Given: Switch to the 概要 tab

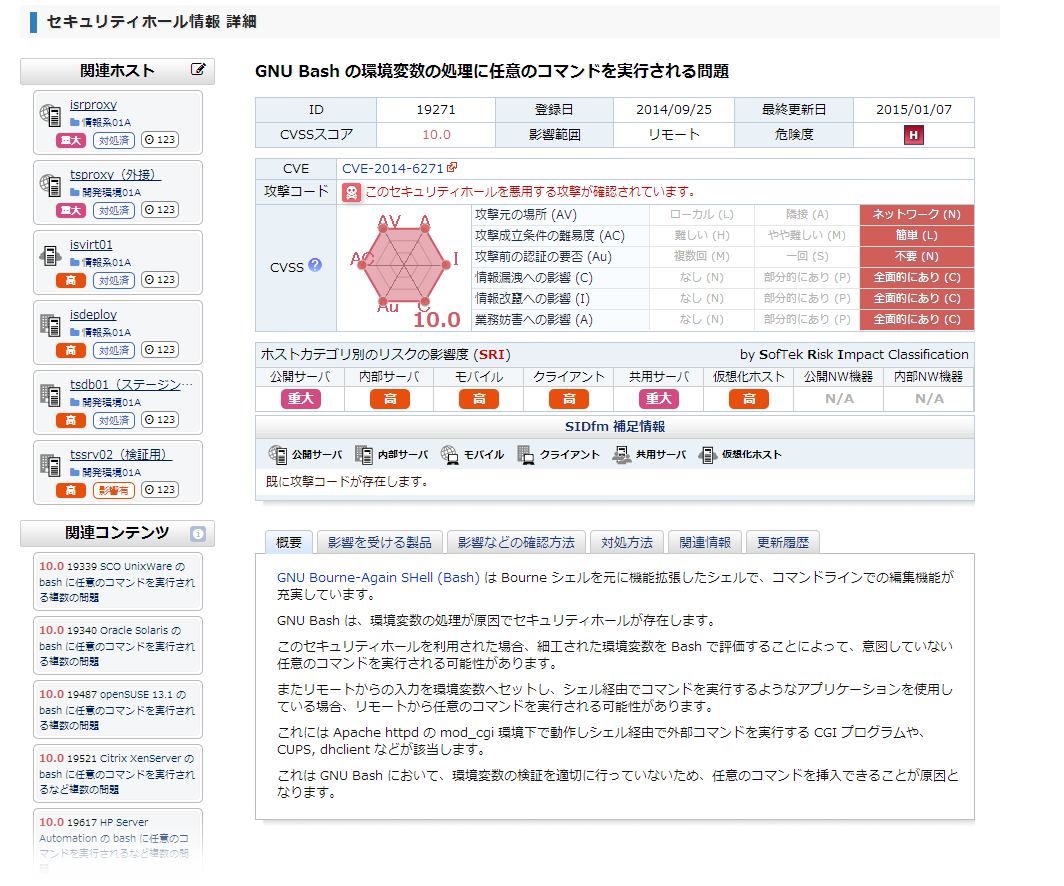Looking at the screenshot, I should [289, 542].
